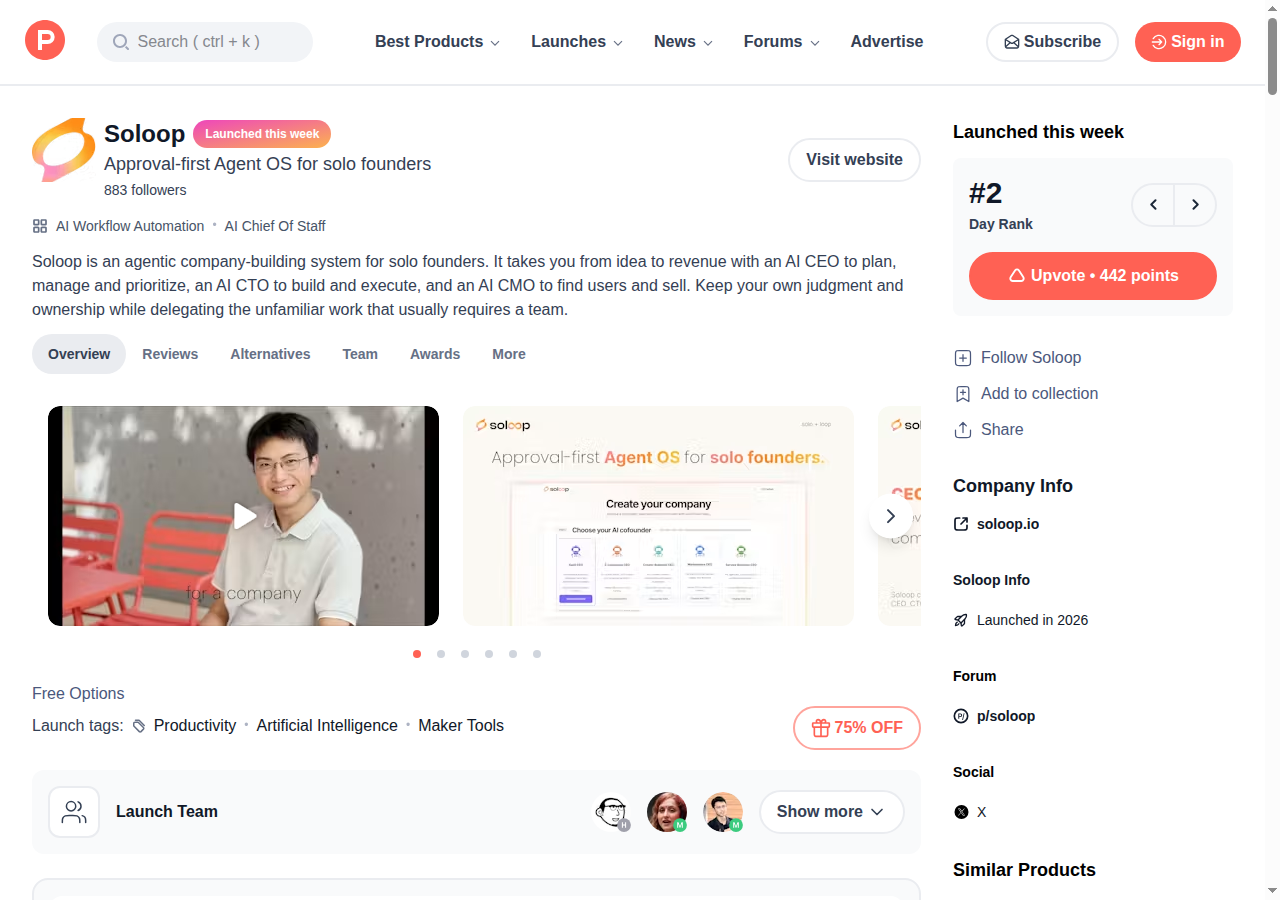Click the tag icon beside Launch tags
Screen dimensions: 1280x900
pos(139,726)
